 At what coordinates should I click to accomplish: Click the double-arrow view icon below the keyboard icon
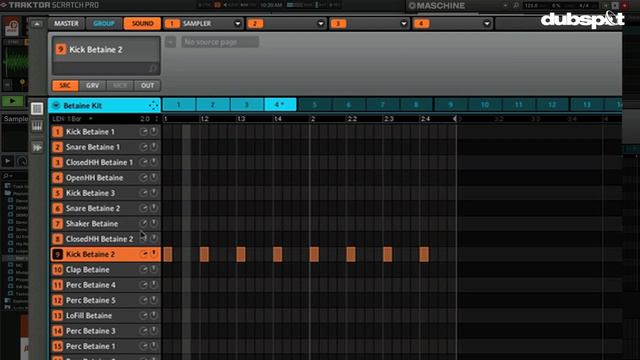coord(37,147)
